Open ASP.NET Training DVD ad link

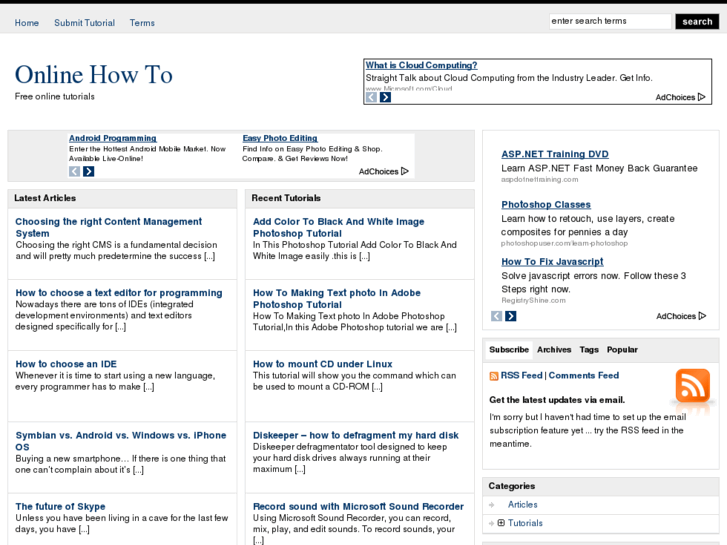(555, 154)
